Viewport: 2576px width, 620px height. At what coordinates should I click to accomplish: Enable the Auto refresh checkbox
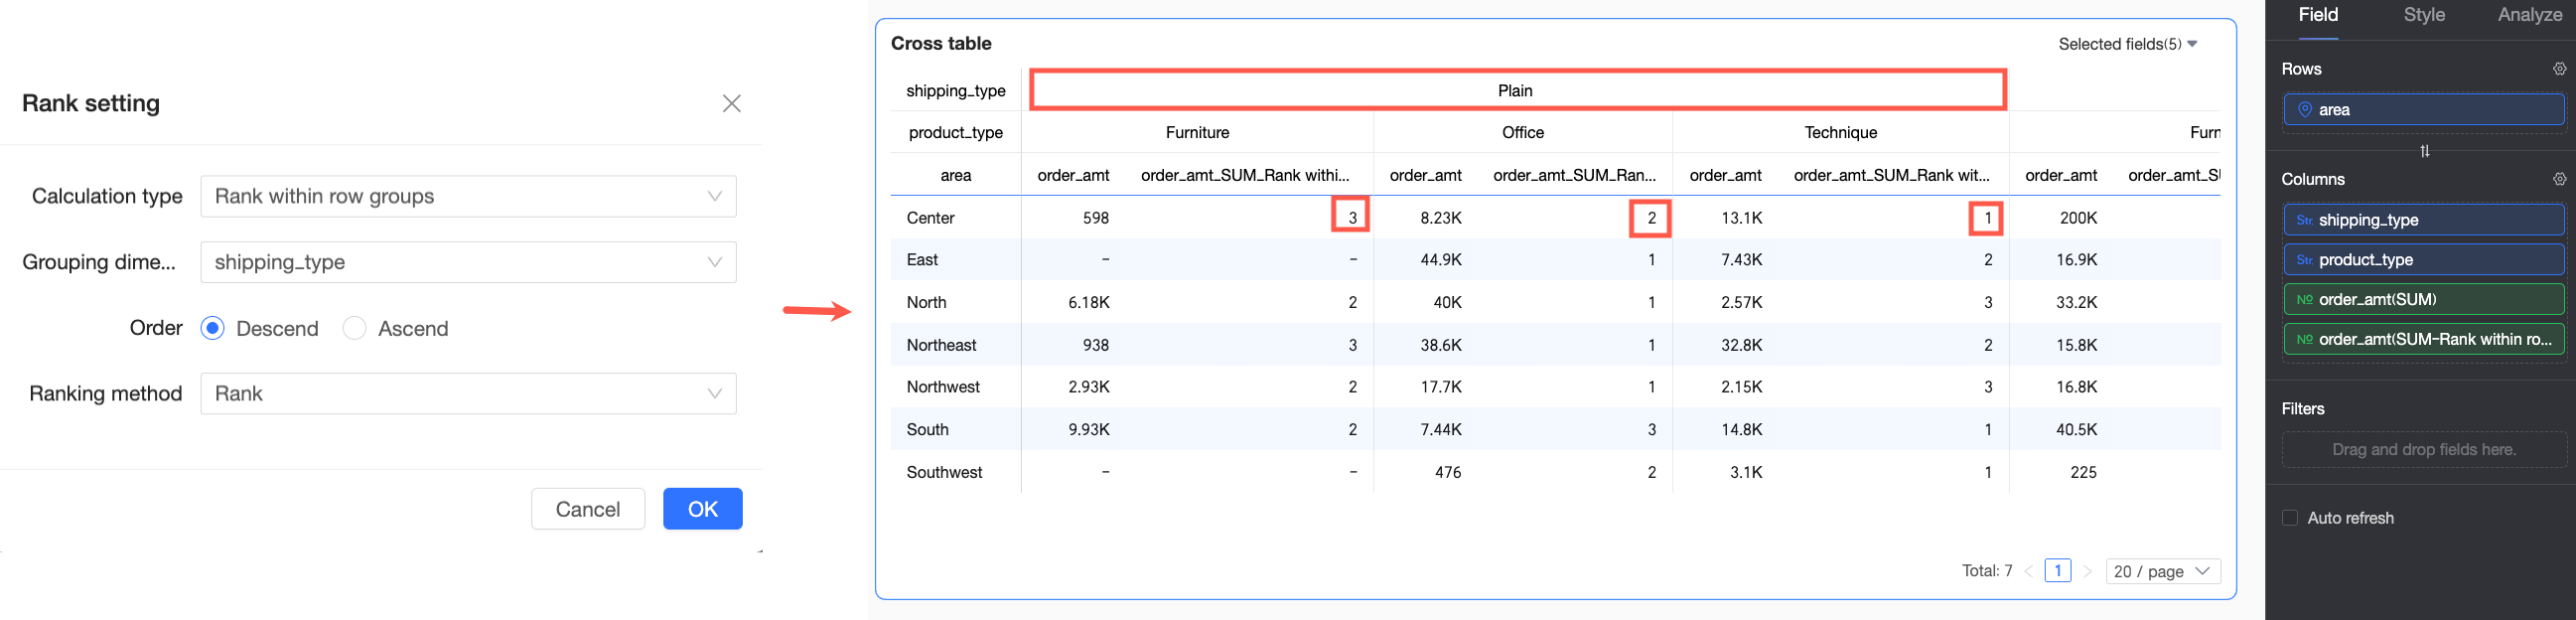tap(2290, 518)
